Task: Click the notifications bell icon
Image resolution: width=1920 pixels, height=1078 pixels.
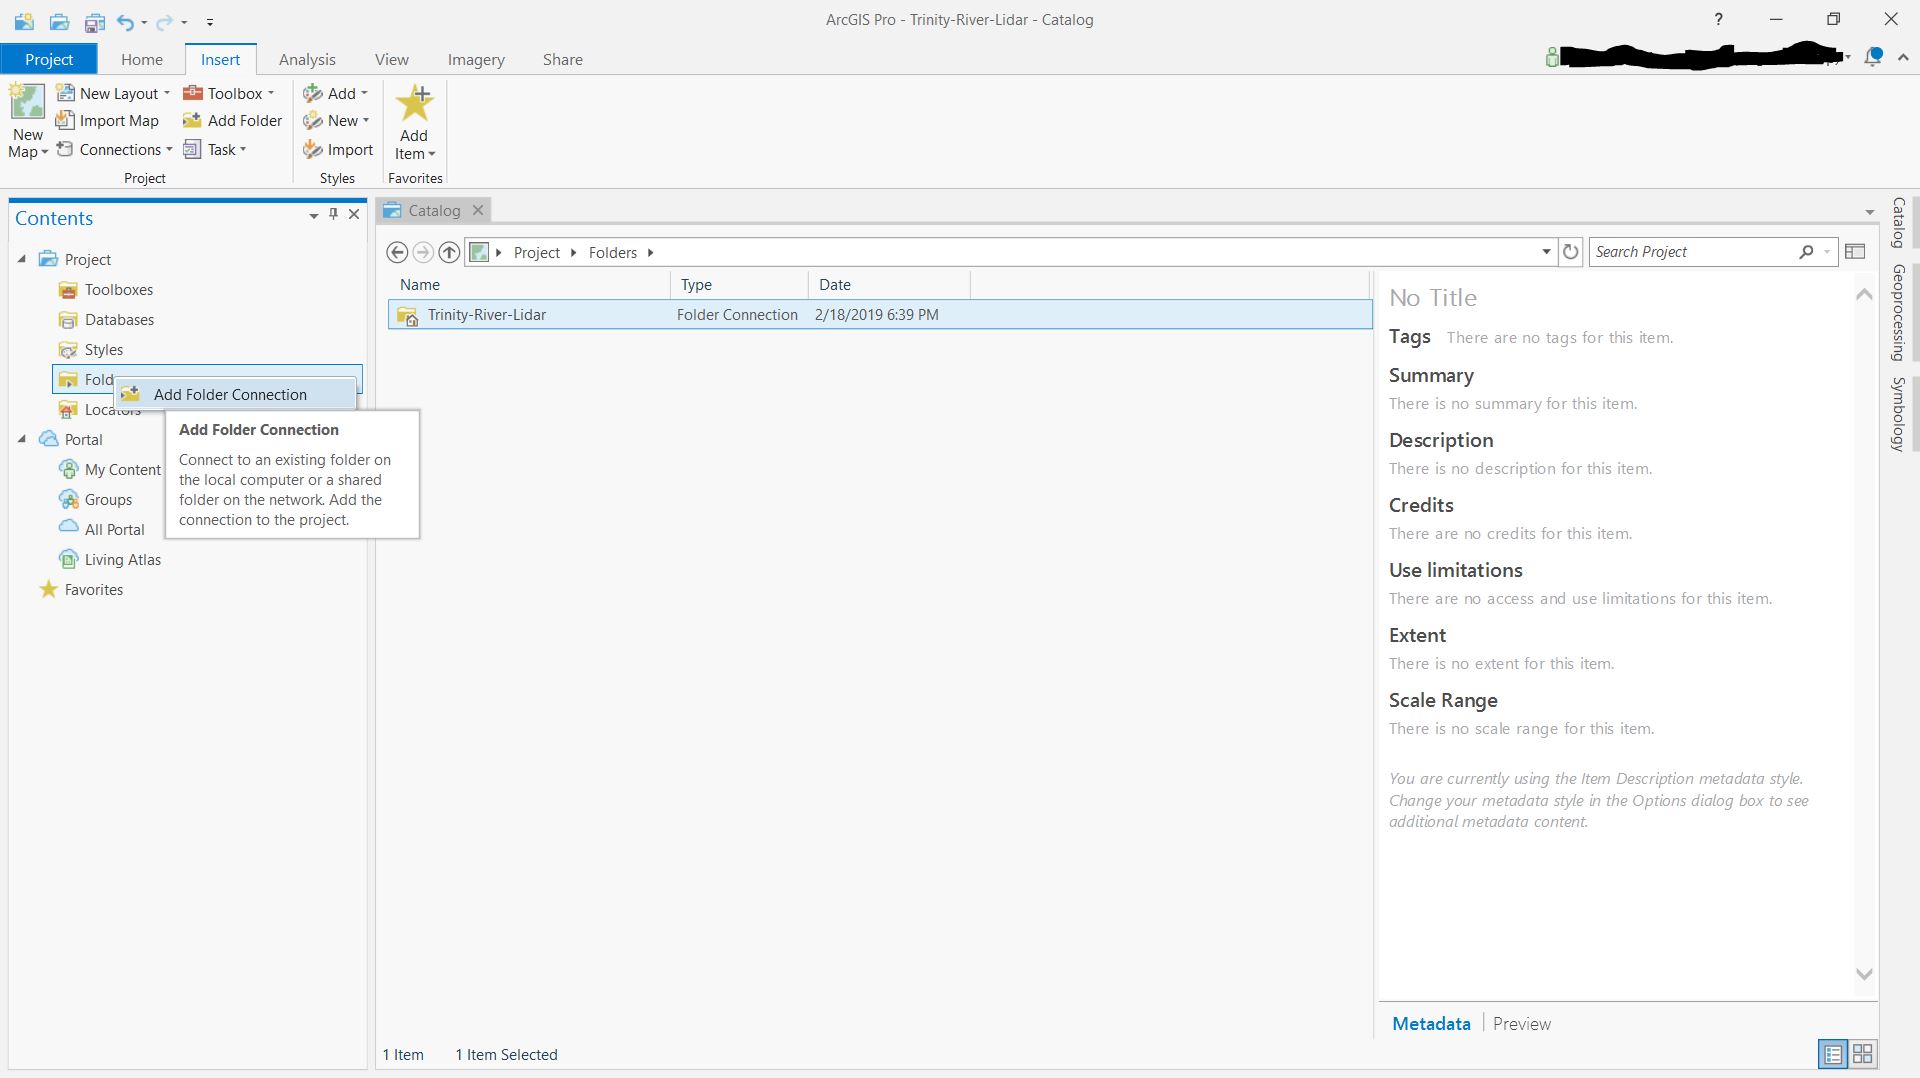Action: 1873,57
